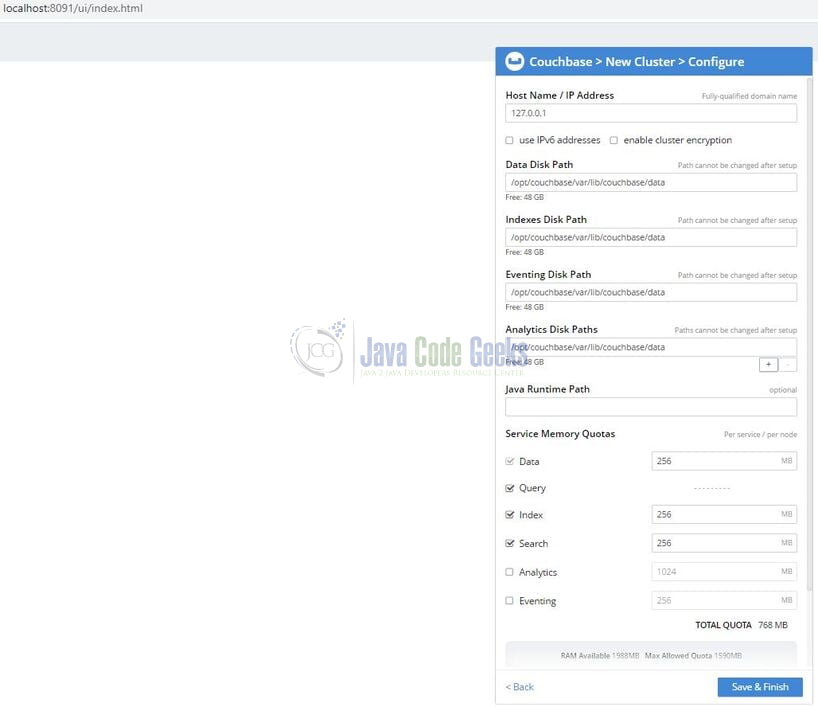Viewport: 818px width, 707px height.
Task: Select the Data memory quota value
Action: tap(724, 461)
